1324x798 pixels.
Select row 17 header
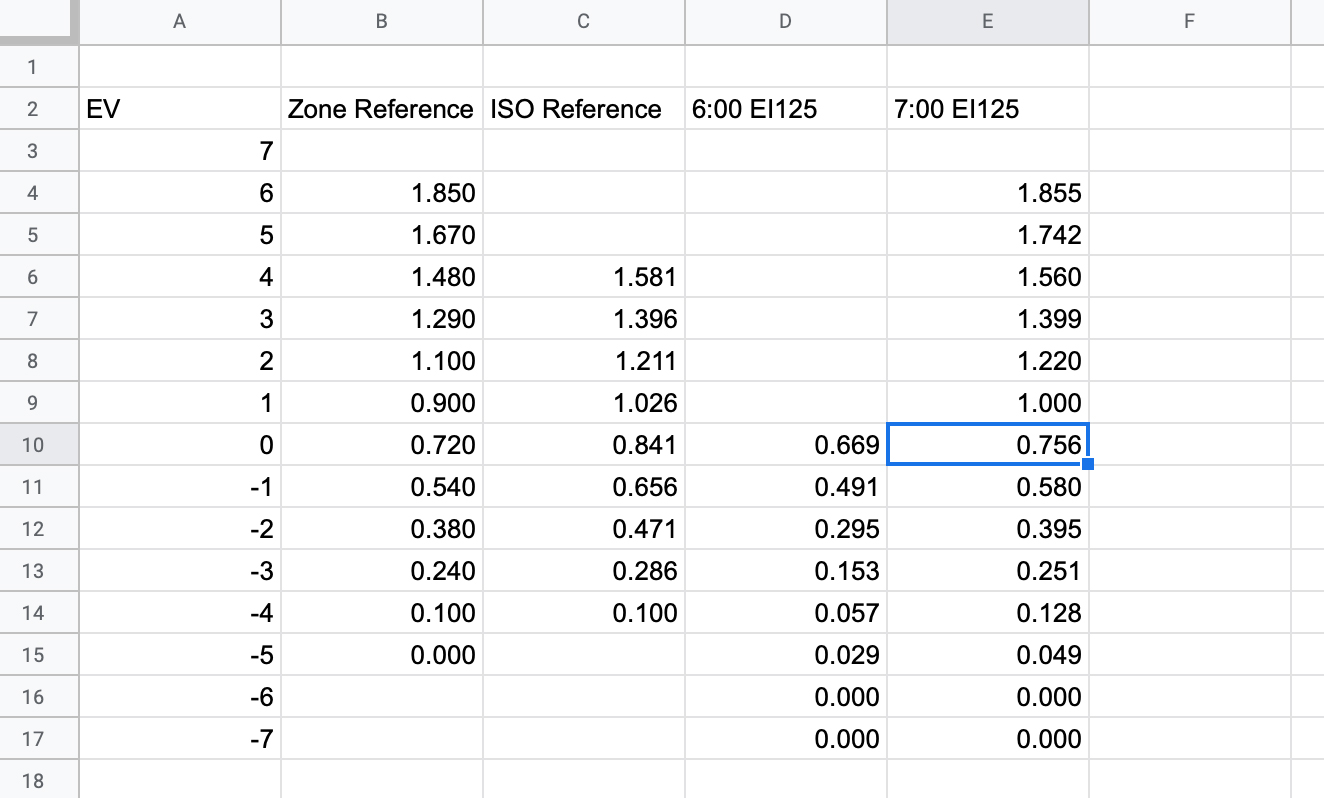33,739
